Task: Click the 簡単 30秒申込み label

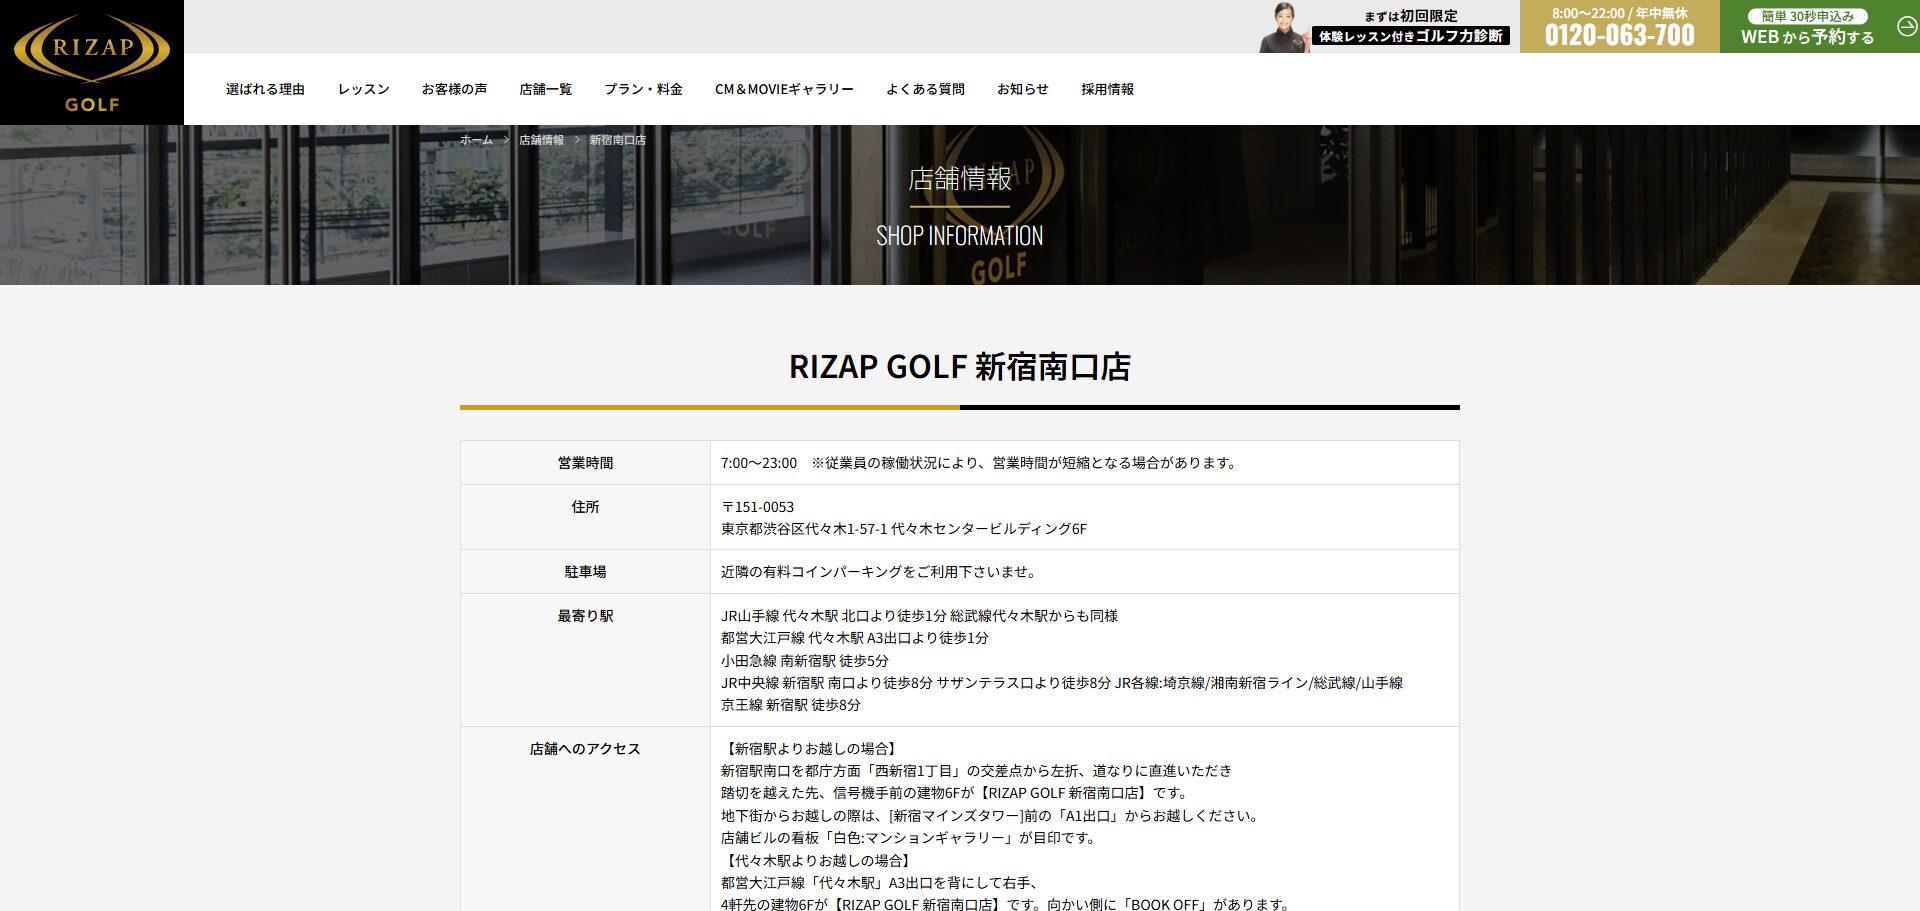Action: point(1807,16)
